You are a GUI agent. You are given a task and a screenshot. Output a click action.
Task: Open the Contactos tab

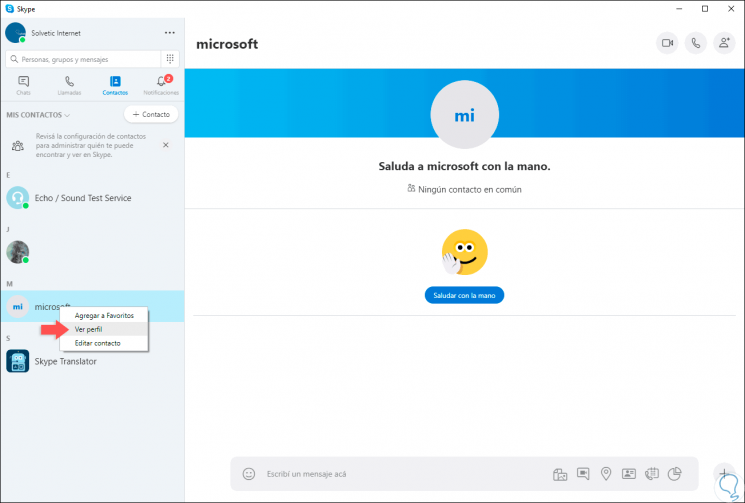tap(115, 85)
